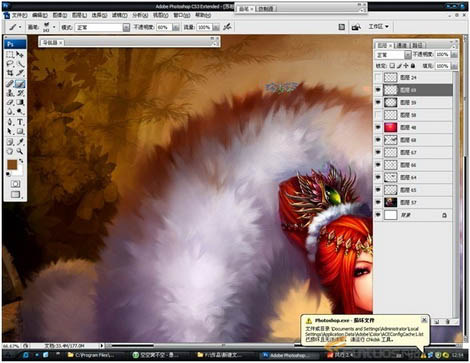Toggle Quick Mask mode button

[x=15, y=184]
